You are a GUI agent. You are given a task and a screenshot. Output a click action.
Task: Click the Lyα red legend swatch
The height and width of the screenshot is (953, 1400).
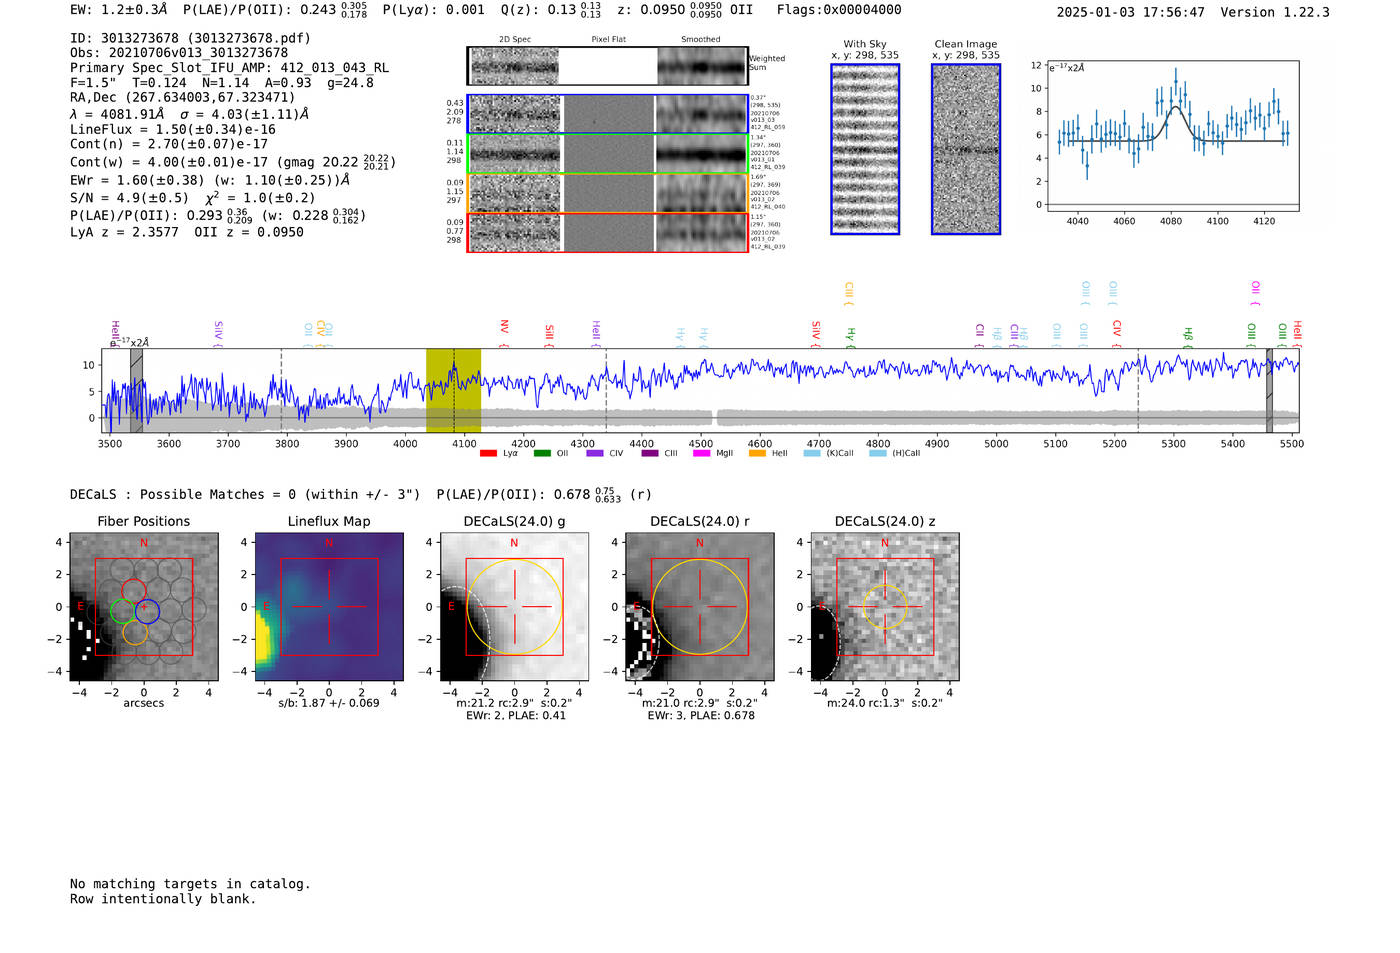(x=488, y=453)
